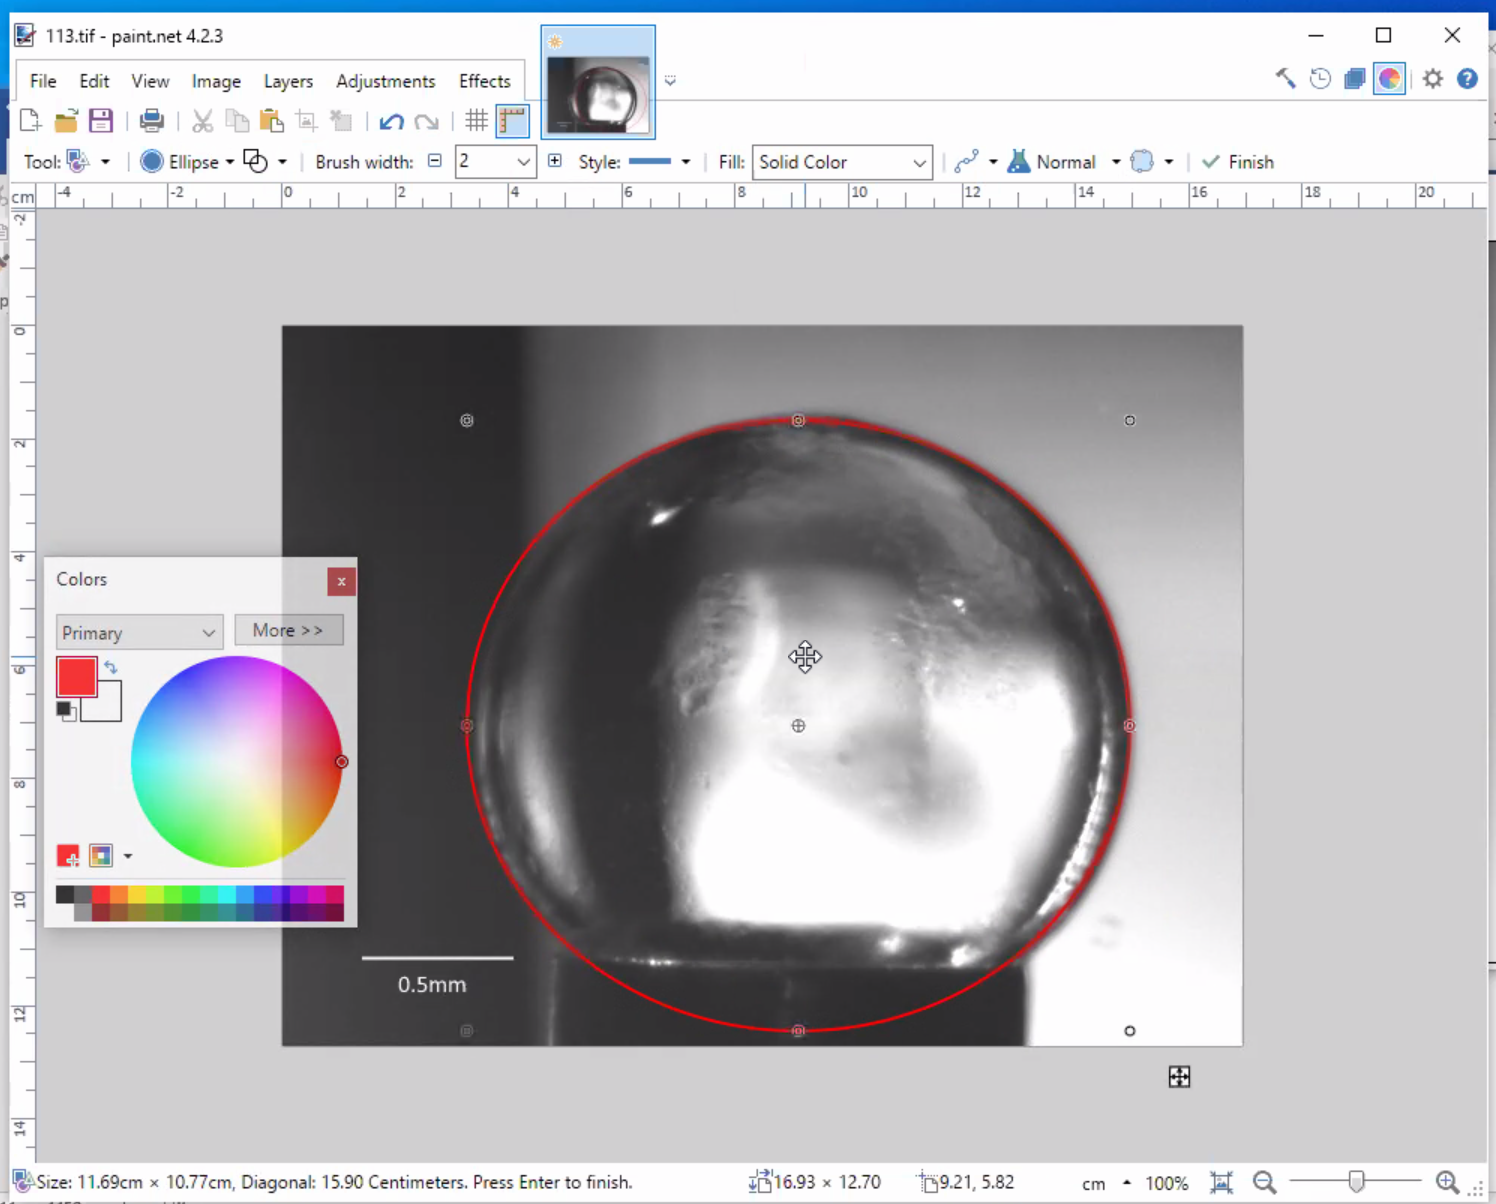This screenshot has width=1496, height=1204.
Task: Click the Print icon
Action: pos(151,121)
